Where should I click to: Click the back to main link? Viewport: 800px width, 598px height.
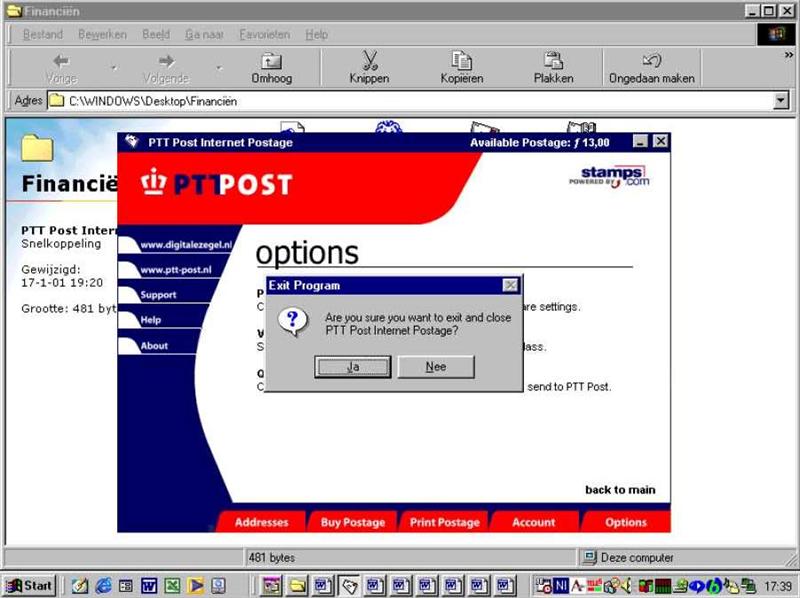620,490
